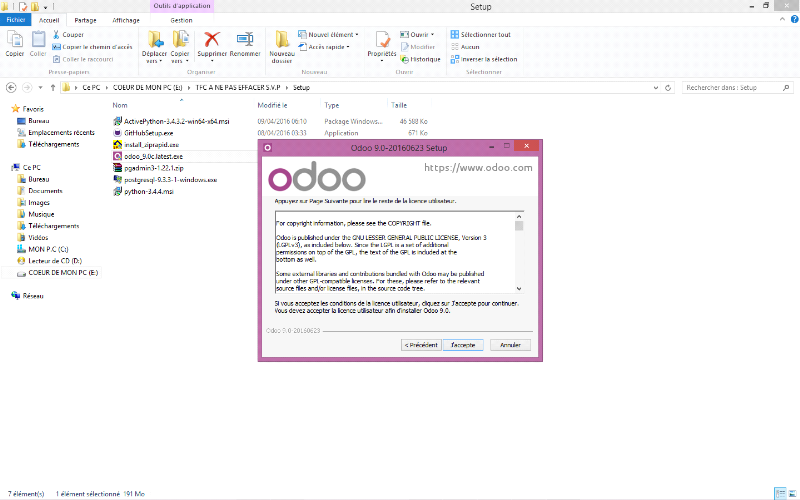Click Copier le chemin d'accès
The height and width of the screenshot is (500, 800).
tap(92, 47)
